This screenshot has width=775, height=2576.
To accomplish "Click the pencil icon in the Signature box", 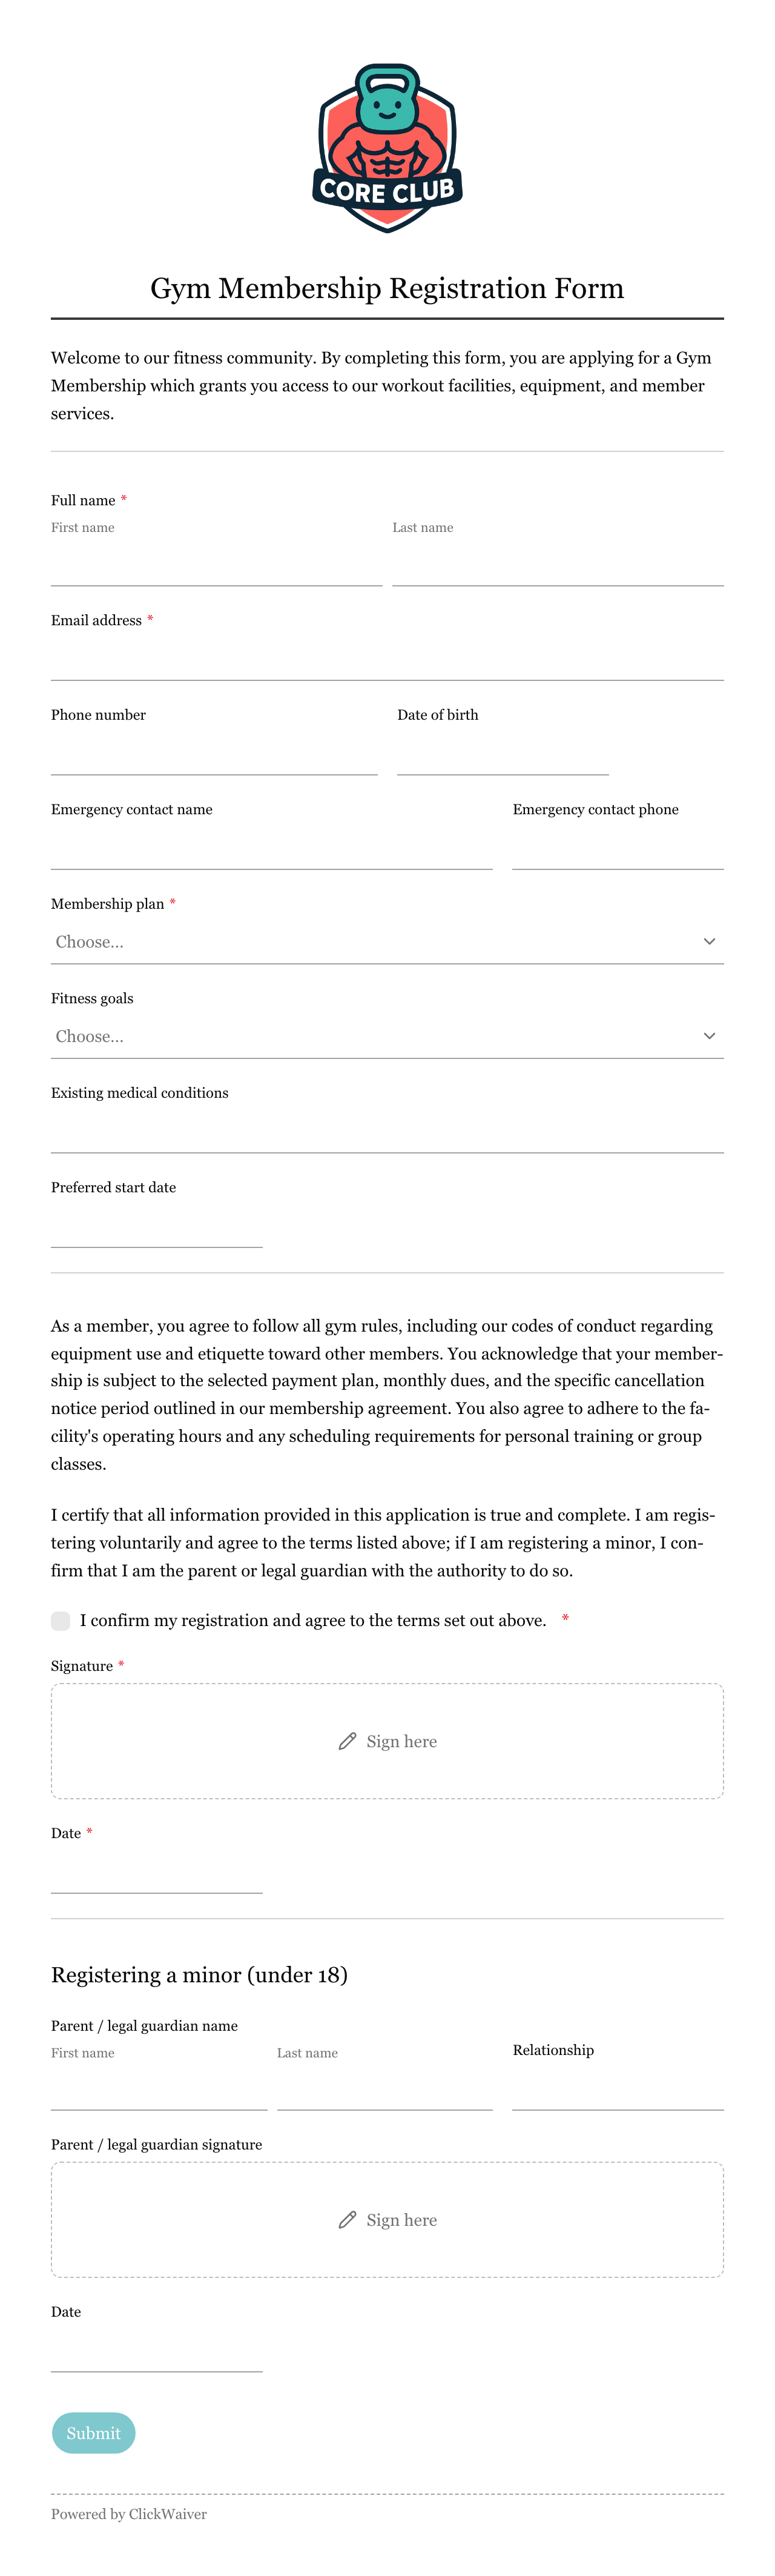I will point(347,1741).
